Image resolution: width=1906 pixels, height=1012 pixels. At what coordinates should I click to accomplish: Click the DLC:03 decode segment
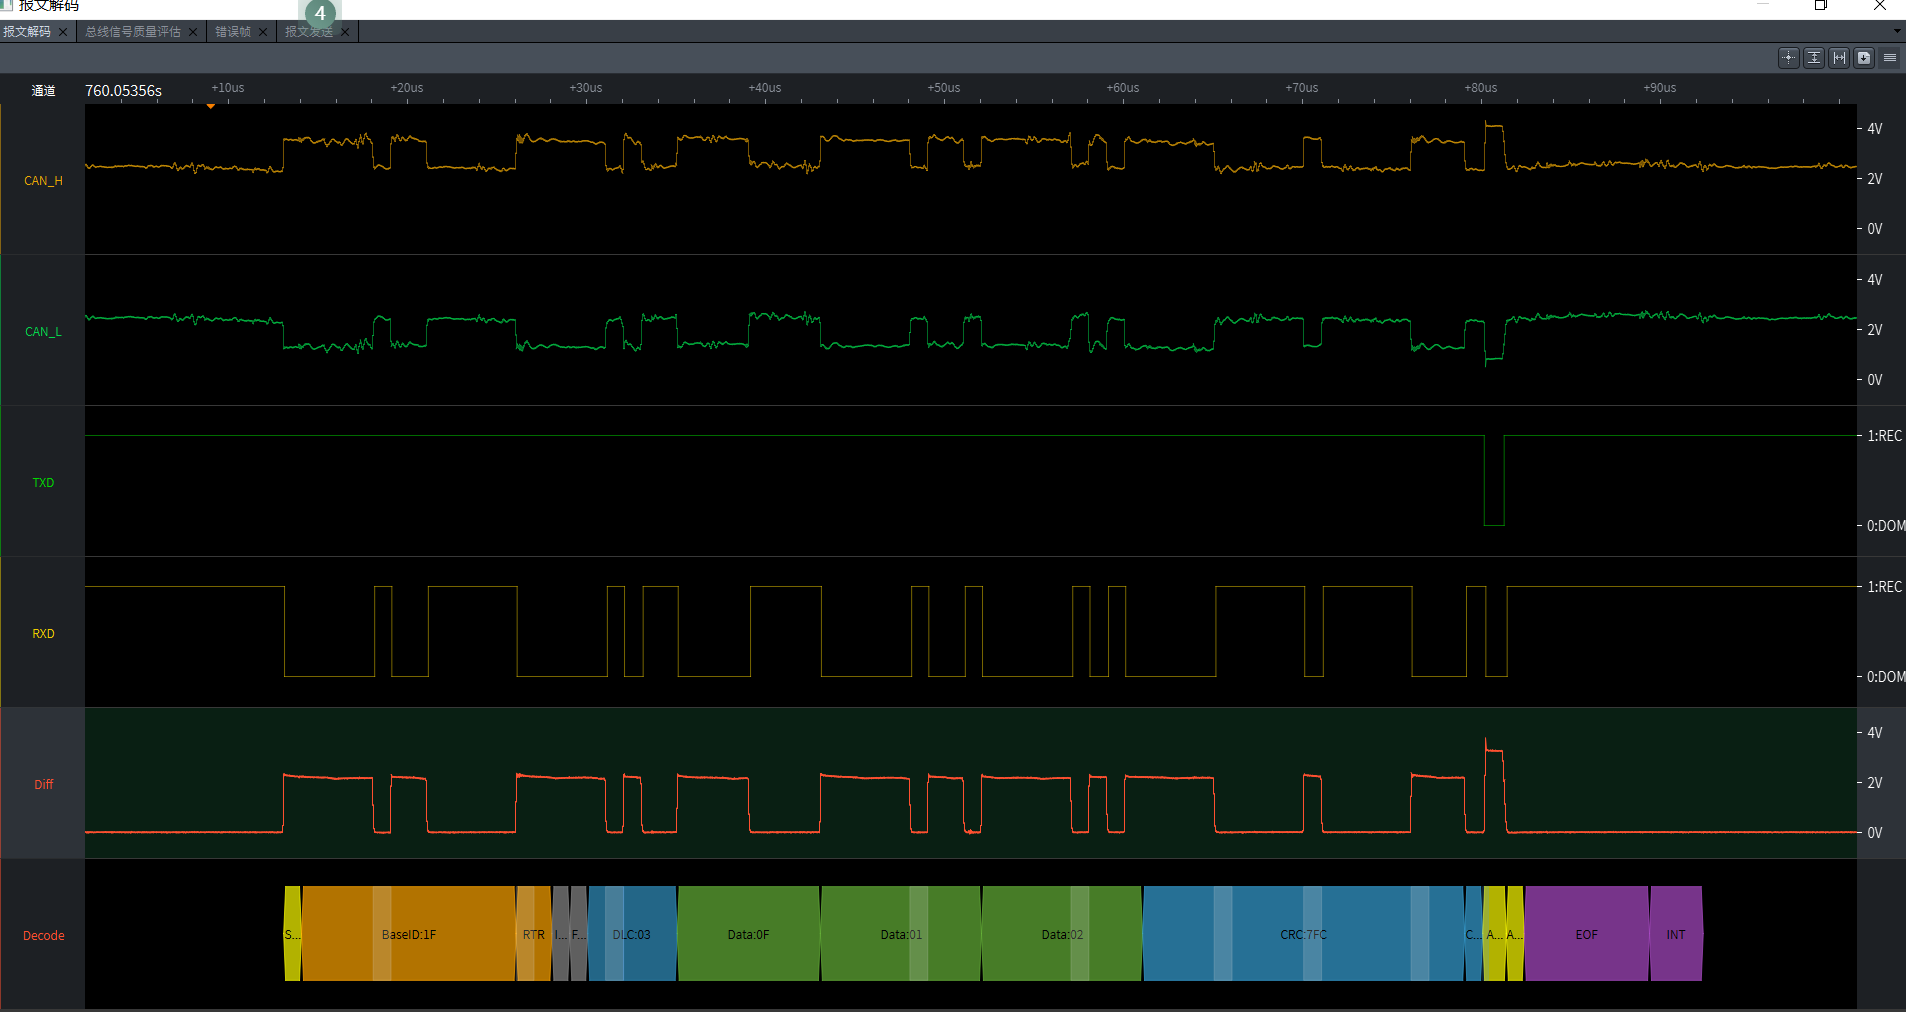(632, 934)
